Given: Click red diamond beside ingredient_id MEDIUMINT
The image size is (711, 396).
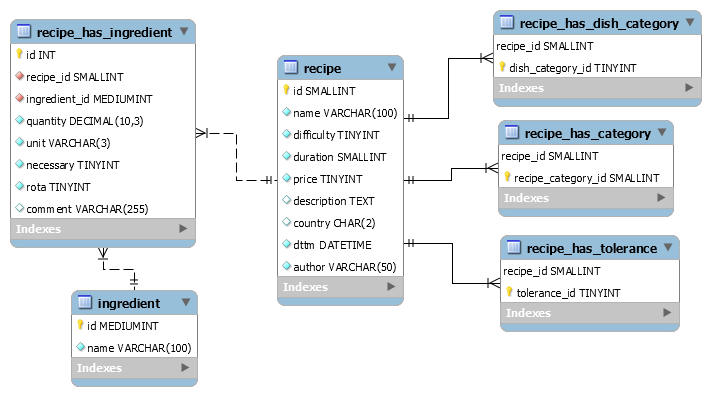Looking at the screenshot, I should (19, 98).
